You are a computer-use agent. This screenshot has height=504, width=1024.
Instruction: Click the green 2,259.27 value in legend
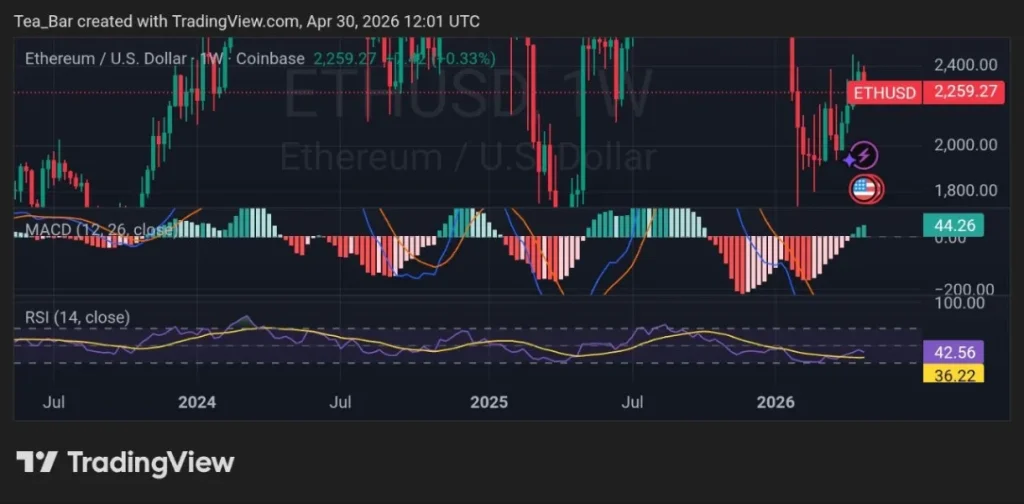tap(345, 59)
